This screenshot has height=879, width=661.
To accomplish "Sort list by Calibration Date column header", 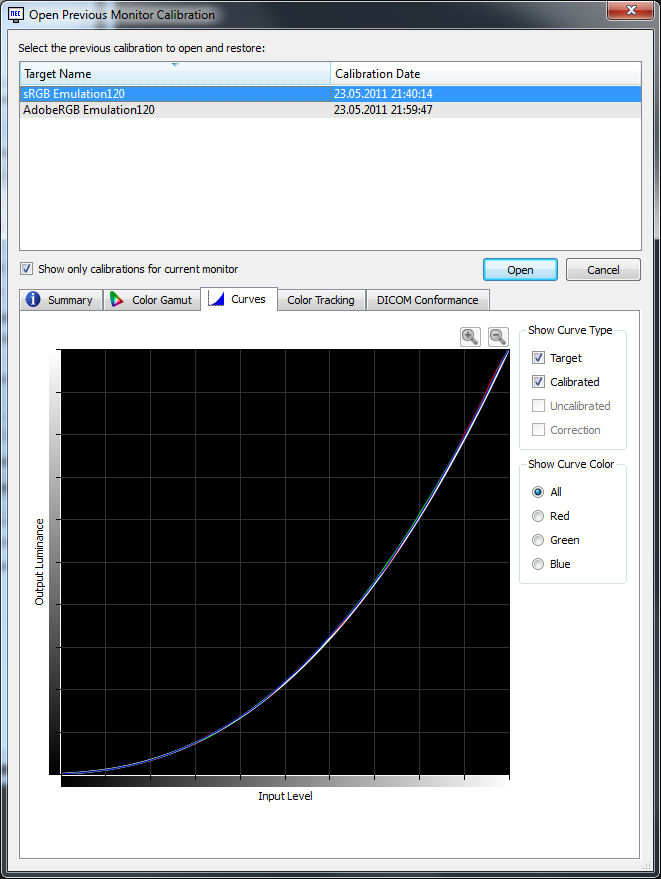I will tap(485, 74).
